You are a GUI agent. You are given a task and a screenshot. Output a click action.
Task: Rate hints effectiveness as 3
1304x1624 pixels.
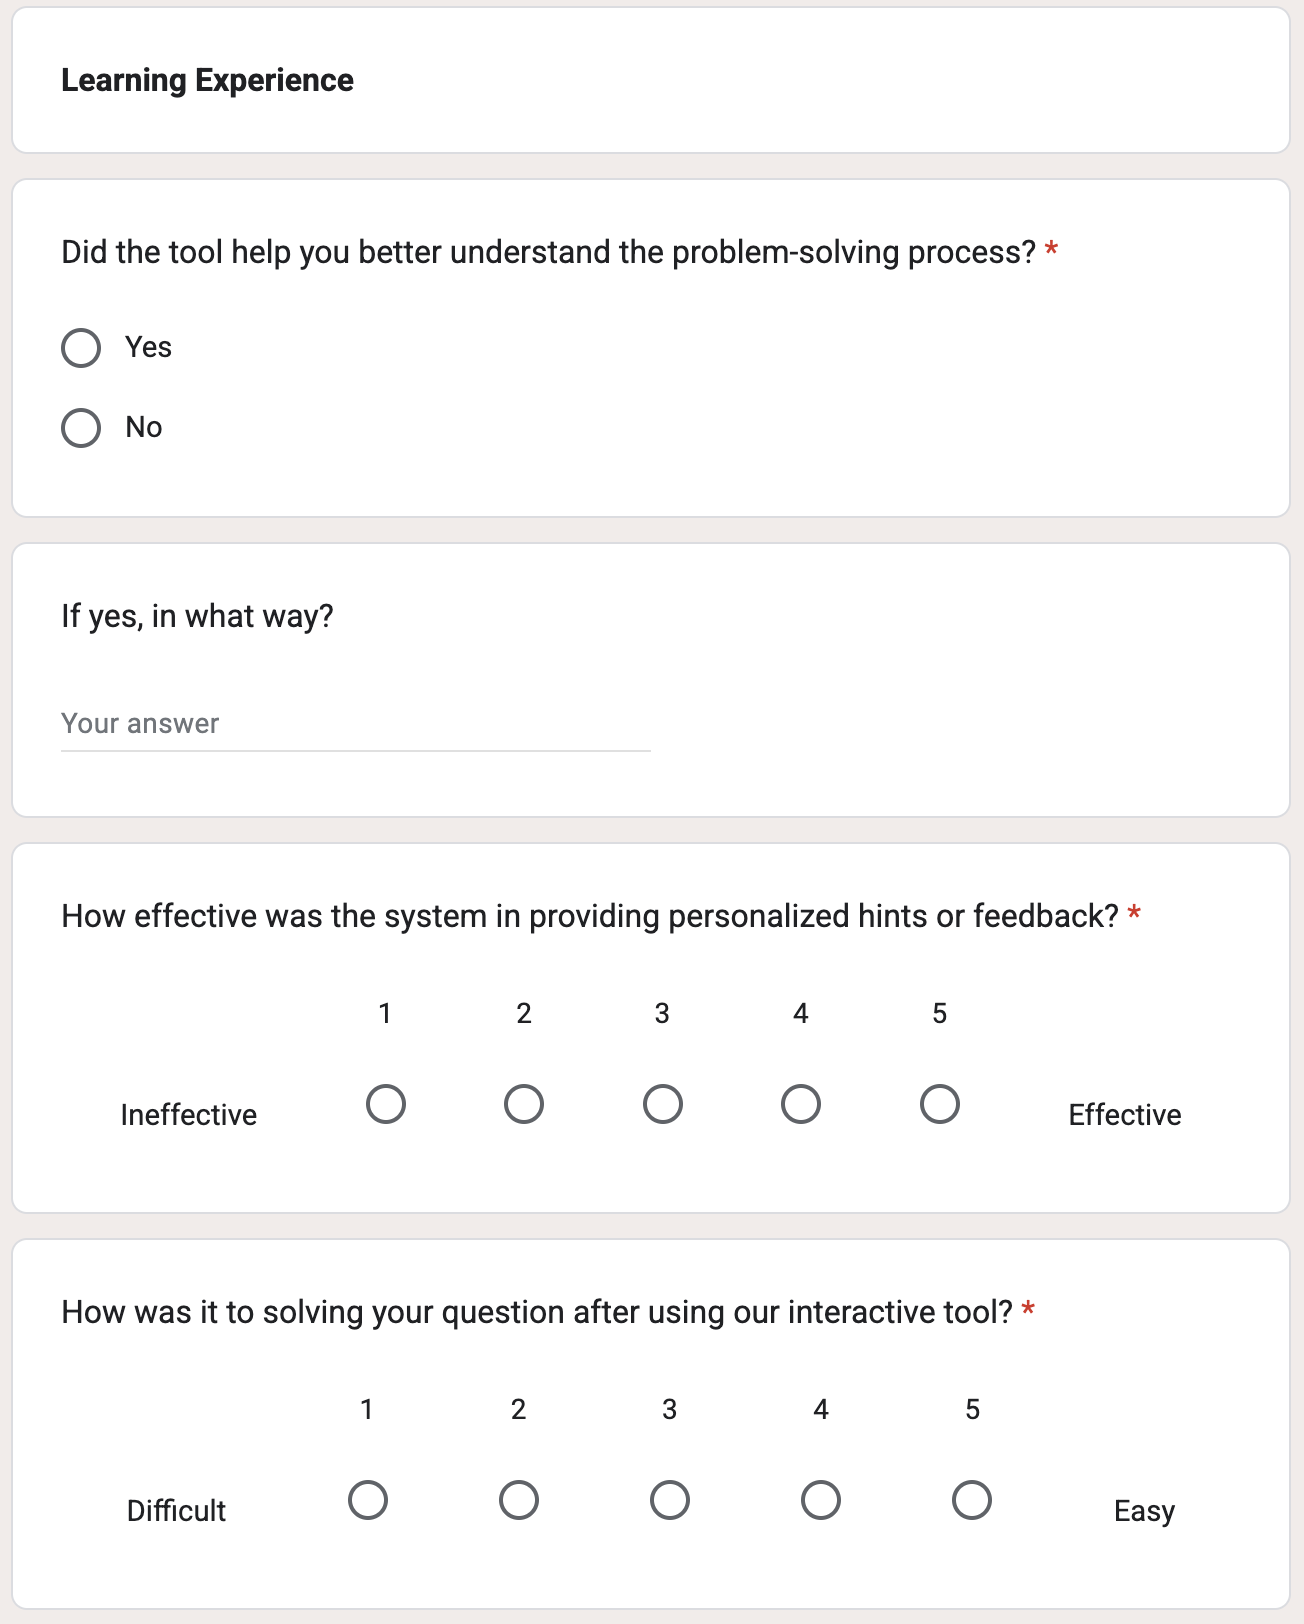click(663, 1105)
